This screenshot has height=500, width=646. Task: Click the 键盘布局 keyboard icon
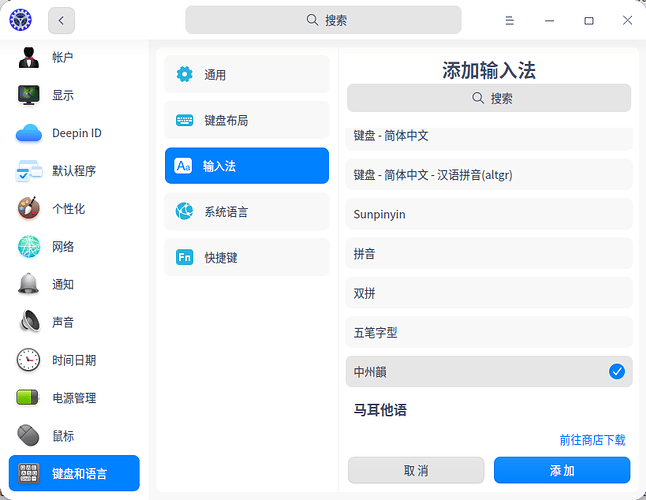point(184,120)
